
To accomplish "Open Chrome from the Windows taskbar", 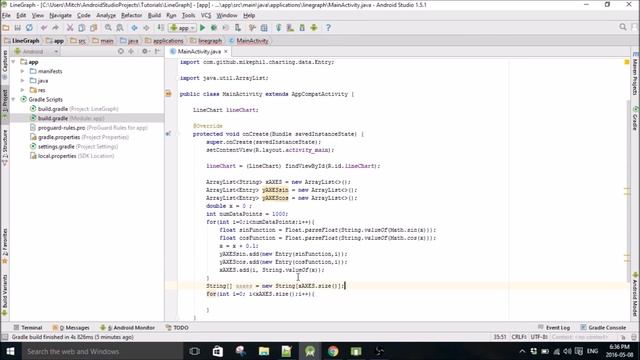I will click(x=333, y=351).
